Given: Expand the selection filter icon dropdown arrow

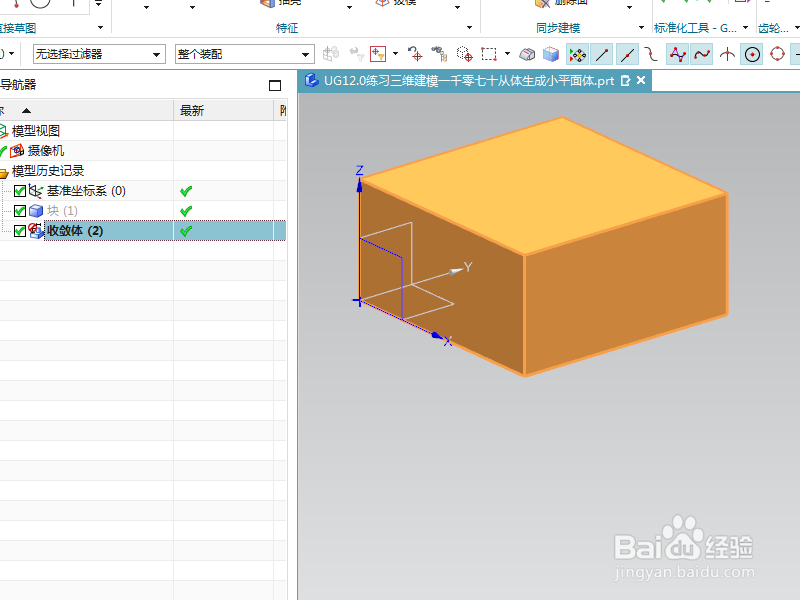Looking at the screenshot, I should coord(395,54).
